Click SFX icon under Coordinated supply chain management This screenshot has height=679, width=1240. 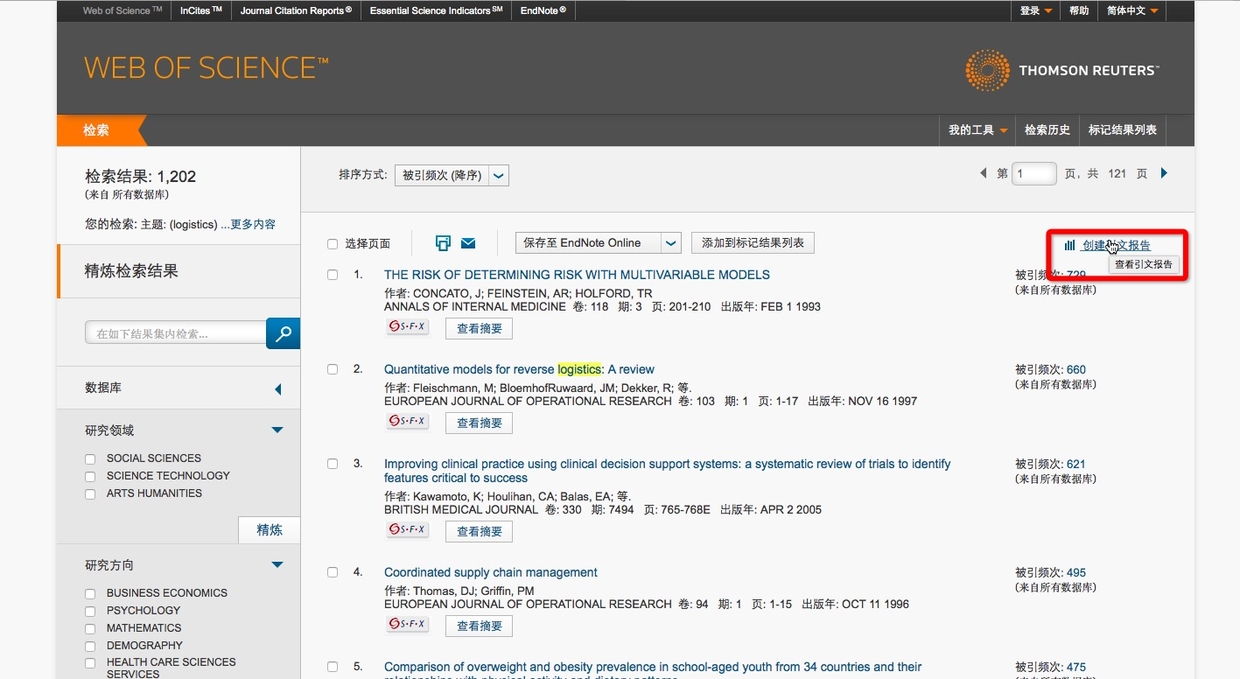[407, 624]
